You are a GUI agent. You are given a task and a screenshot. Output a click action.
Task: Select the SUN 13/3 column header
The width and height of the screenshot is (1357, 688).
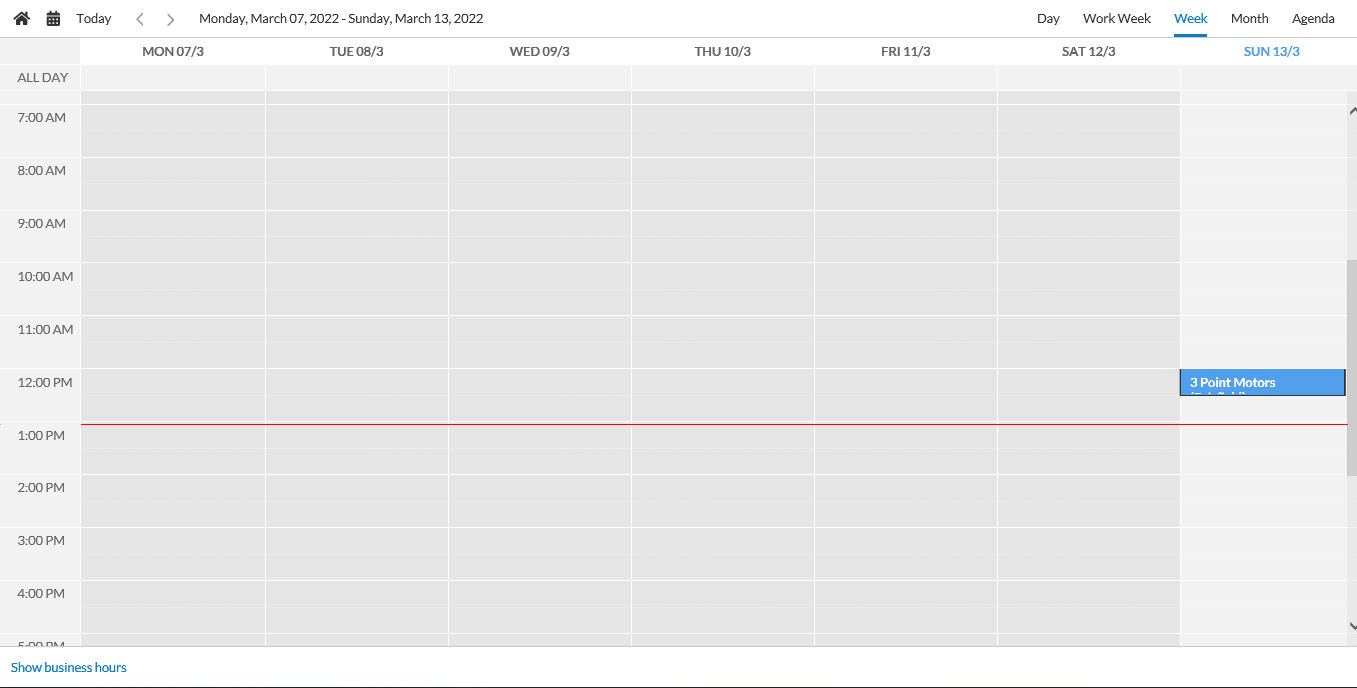1271,51
